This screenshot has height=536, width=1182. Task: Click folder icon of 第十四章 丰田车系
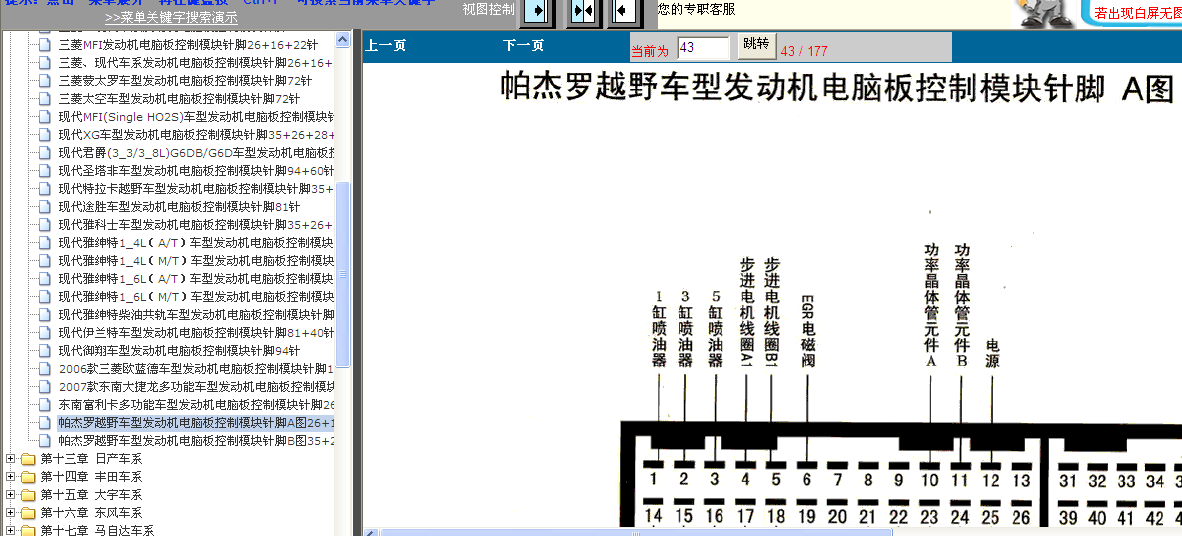pyautogui.click(x=28, y=476)
